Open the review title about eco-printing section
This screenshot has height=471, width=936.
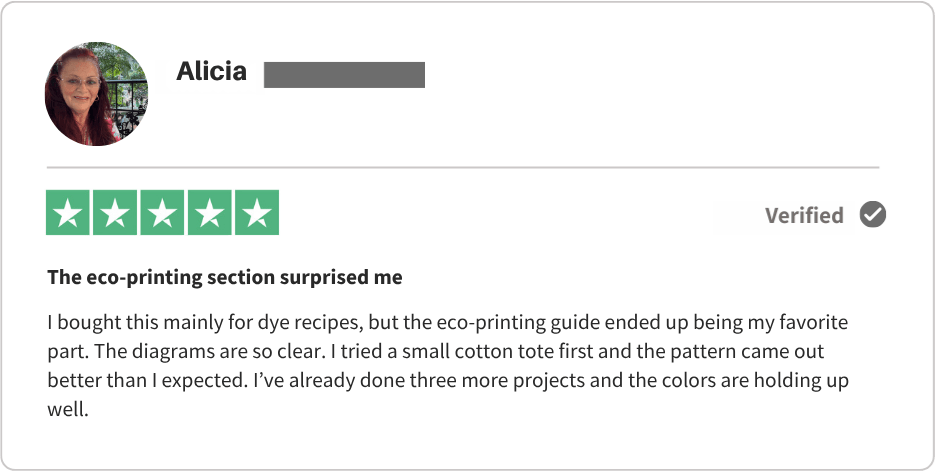(224, 278)
